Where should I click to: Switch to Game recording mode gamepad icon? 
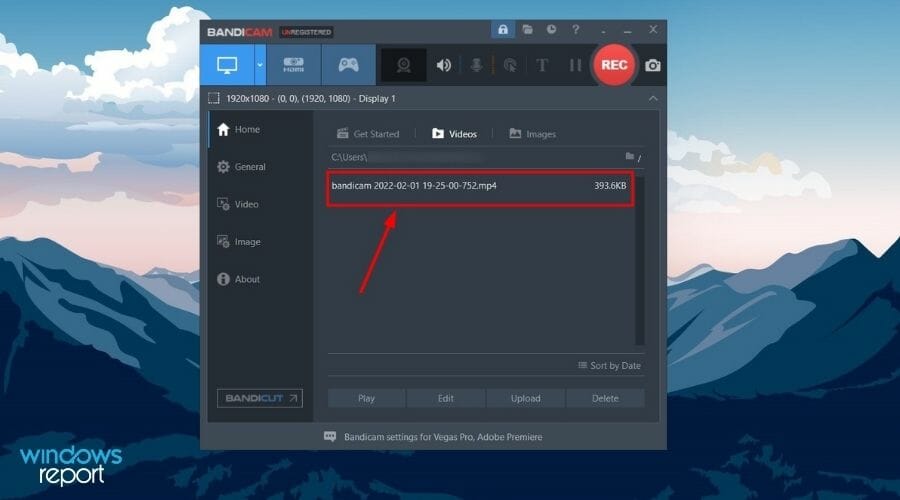[348, 65]
